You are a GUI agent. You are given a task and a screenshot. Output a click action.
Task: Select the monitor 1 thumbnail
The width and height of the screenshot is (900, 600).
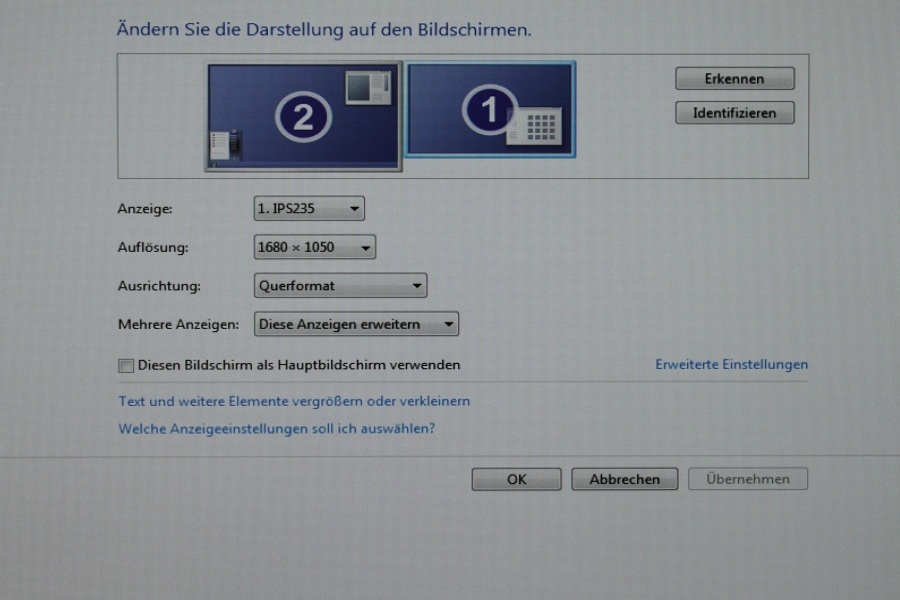coord(490,109)
